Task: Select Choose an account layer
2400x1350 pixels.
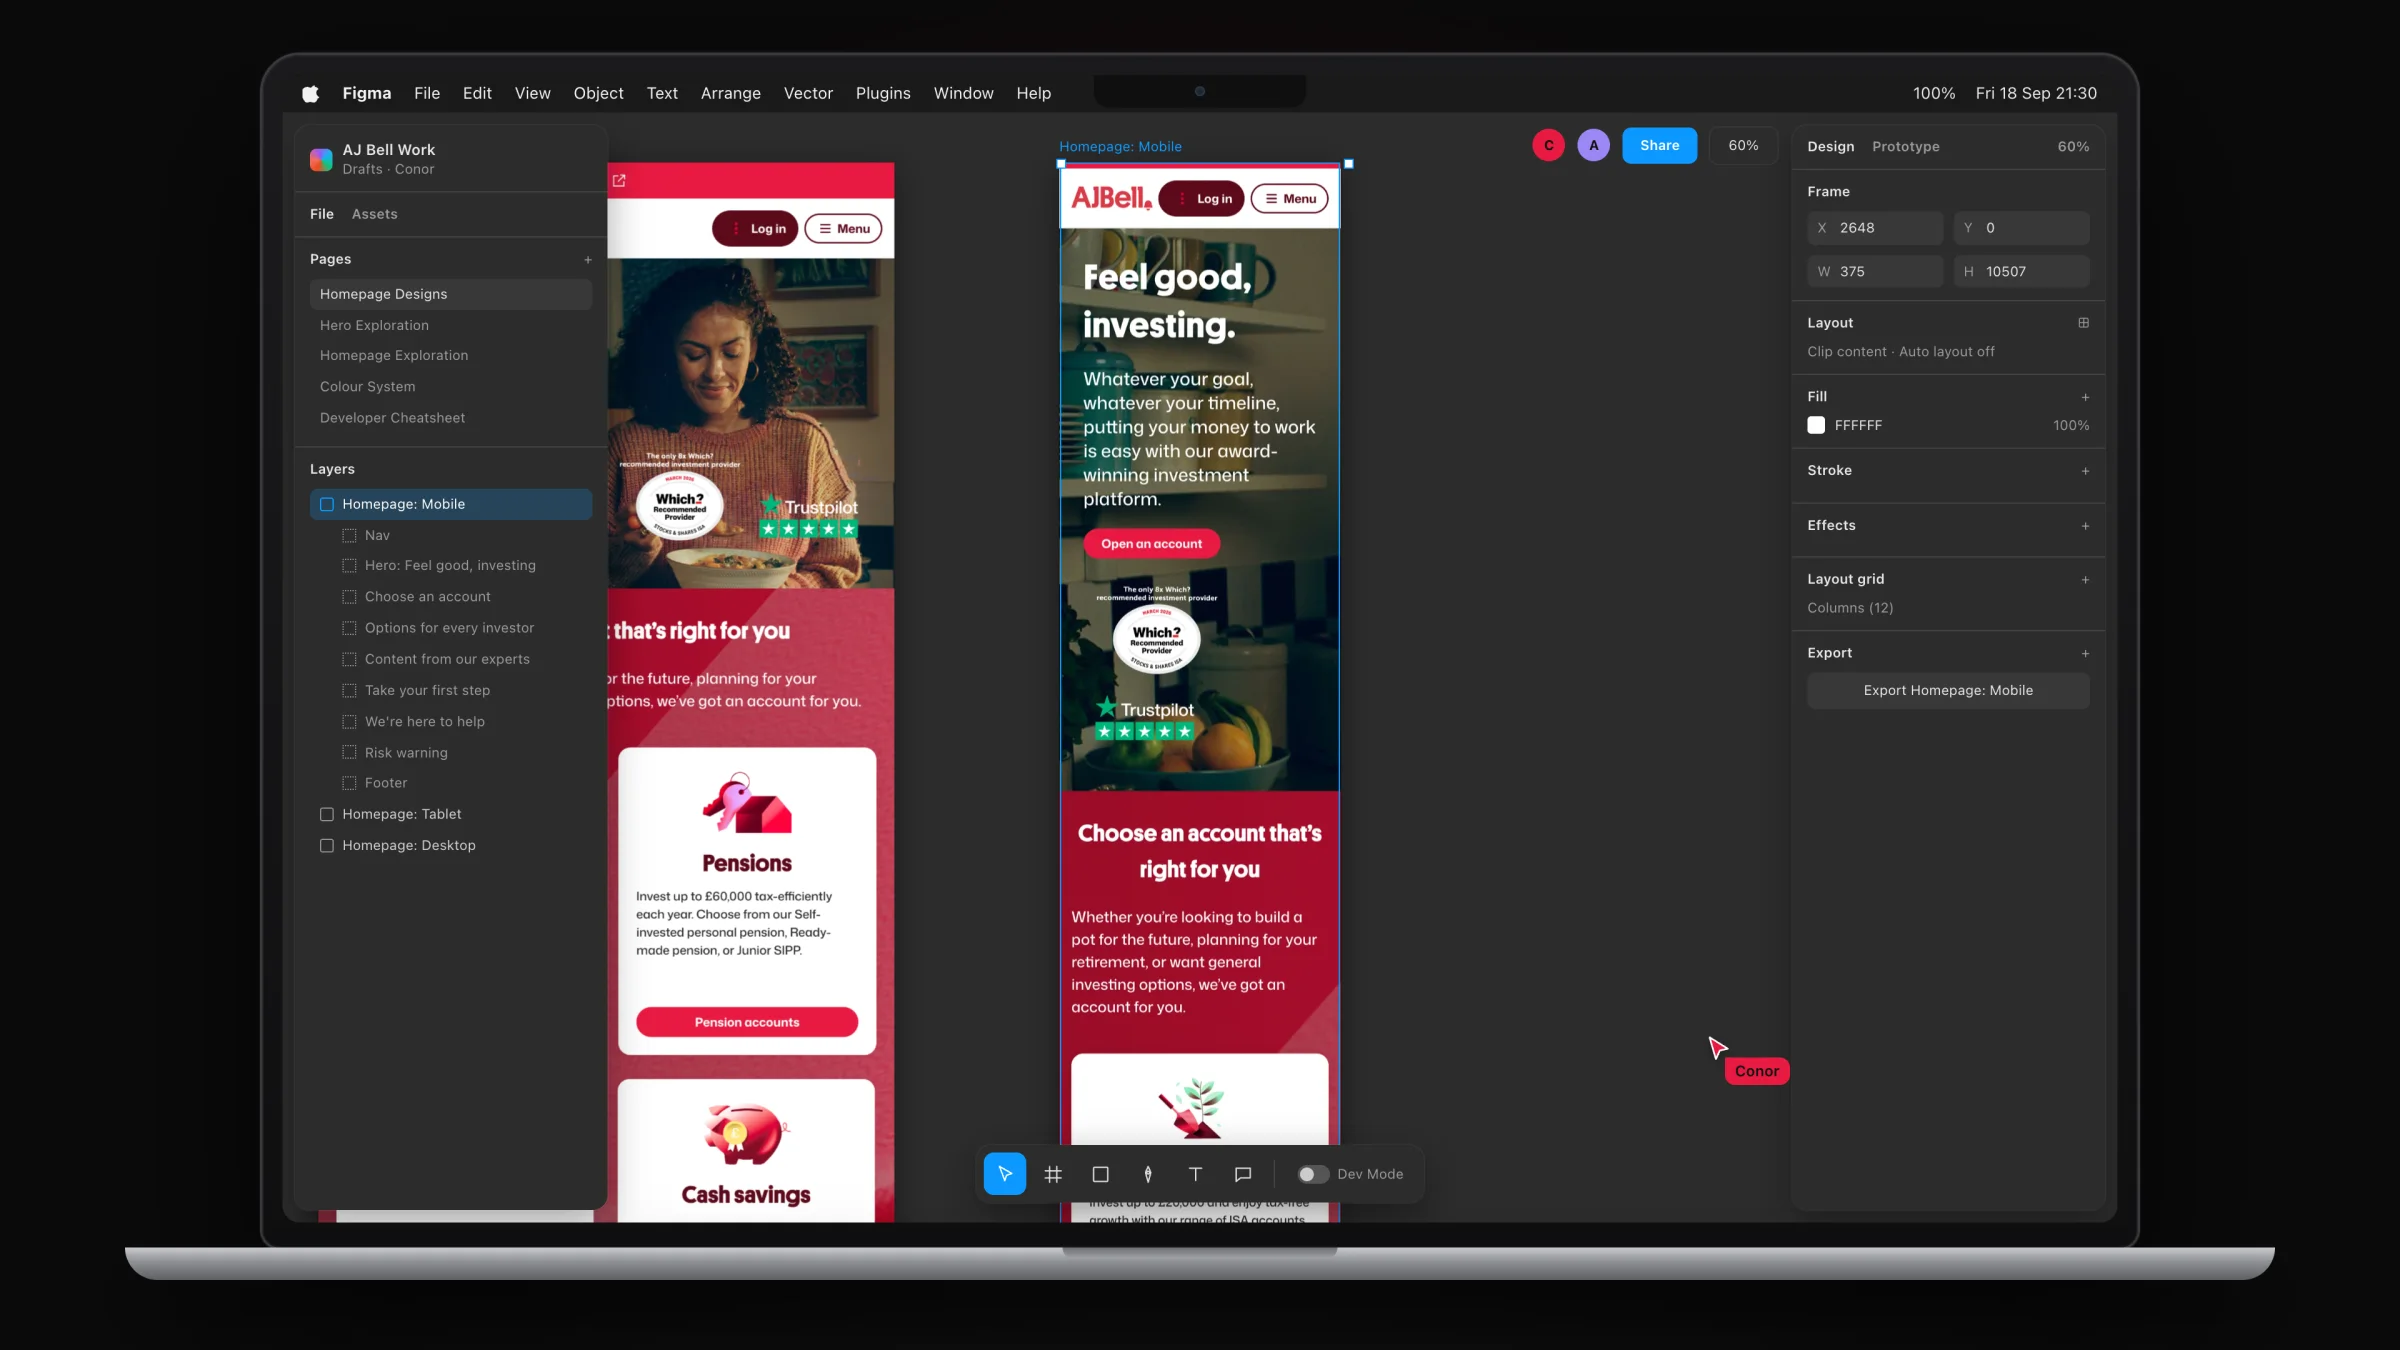Action: (x=450, y=597)
